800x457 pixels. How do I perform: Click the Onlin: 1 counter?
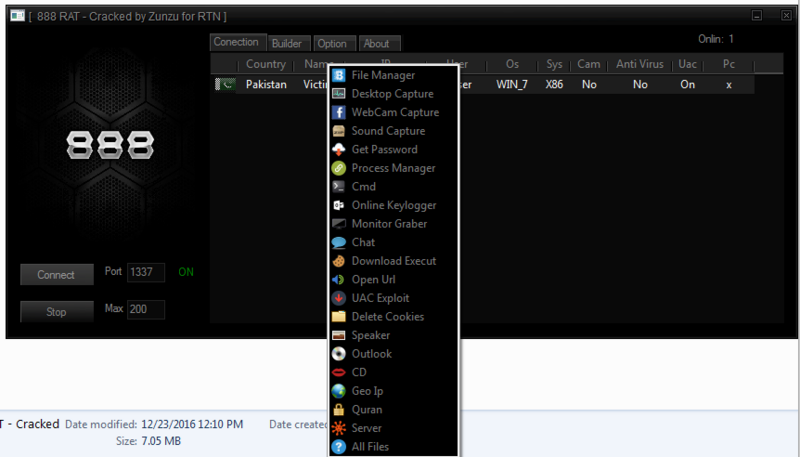(x=716, y=39)
